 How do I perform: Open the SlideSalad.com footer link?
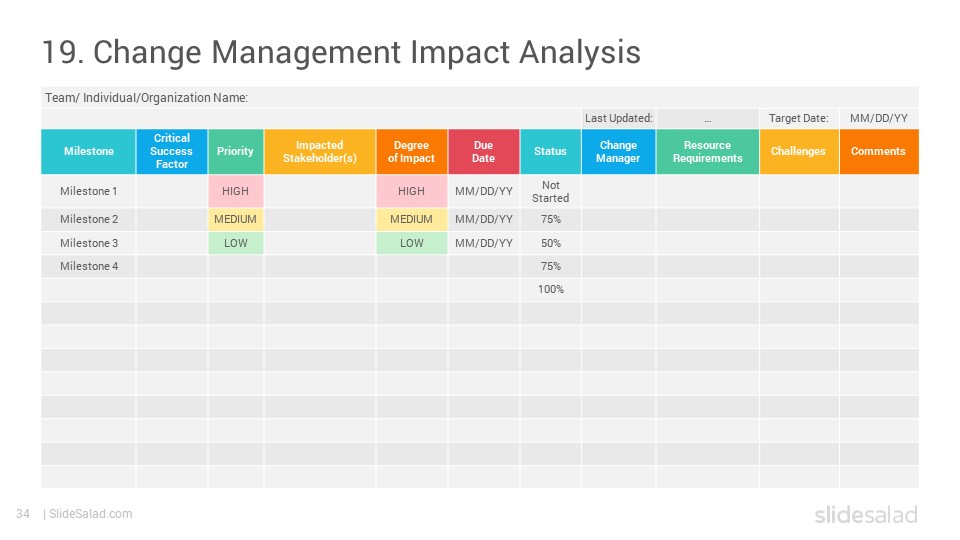pyautogui.click(x=91, y=514)
